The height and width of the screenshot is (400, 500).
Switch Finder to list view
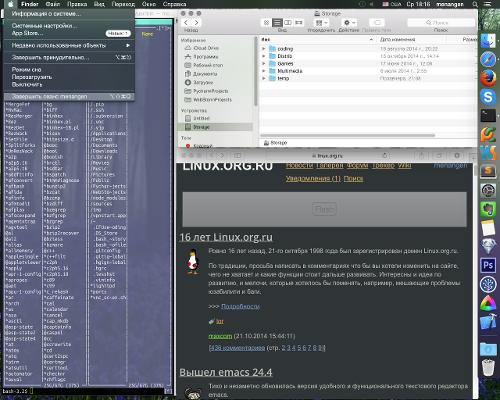[x=277, y=23]
